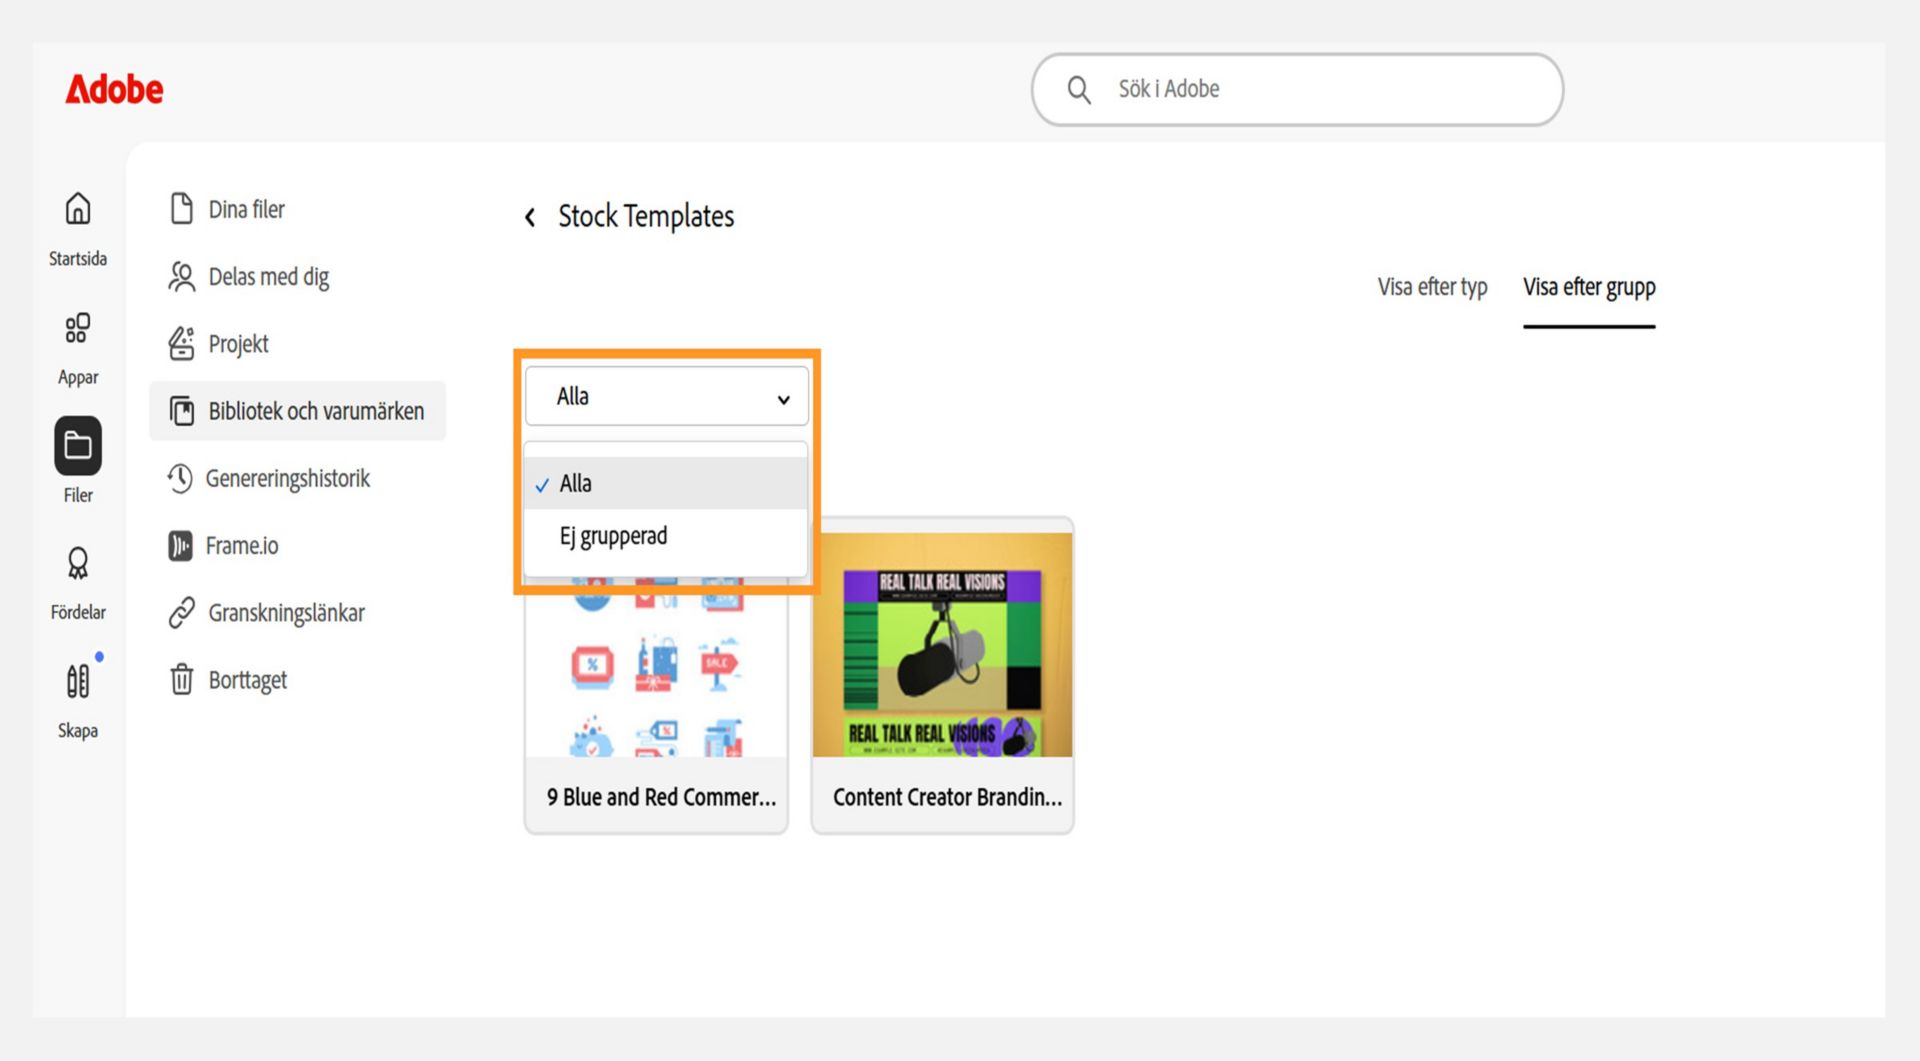Image resolution: width=1920 pixels, height=1061 pixels.
Task: Open Fördelar ribbon badge icon
Action: [x=78, y=564]
